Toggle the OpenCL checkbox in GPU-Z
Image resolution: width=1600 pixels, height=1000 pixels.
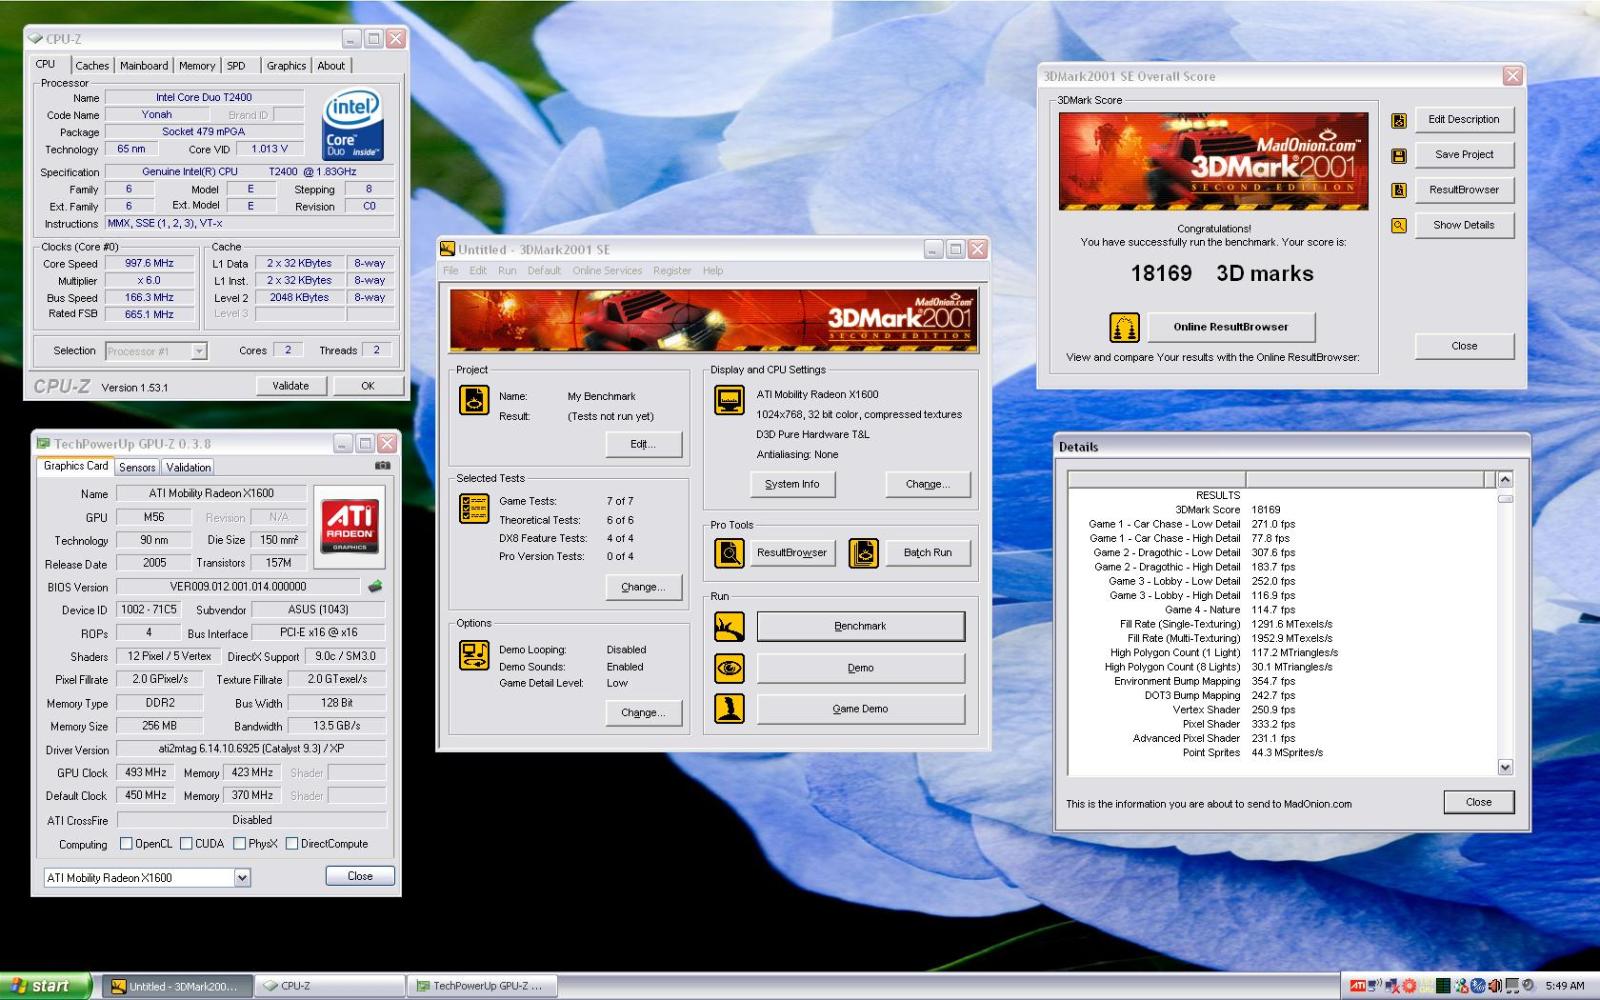pyautogui.click(x=126, y=843)
